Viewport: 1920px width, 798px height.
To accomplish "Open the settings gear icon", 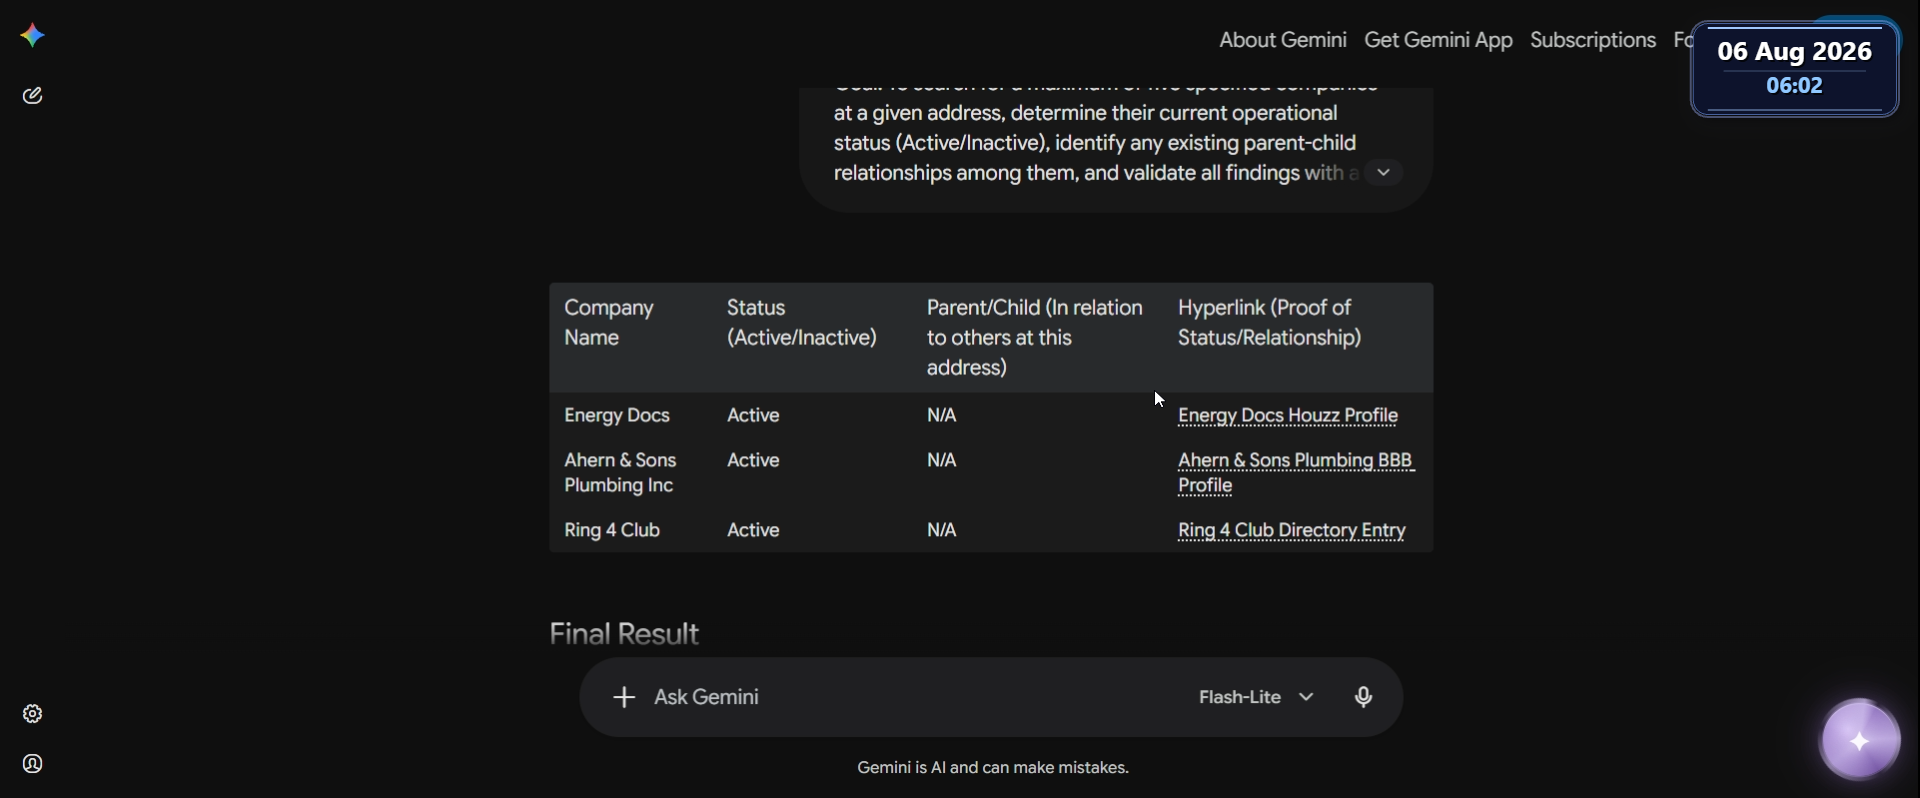I will 33,714.
